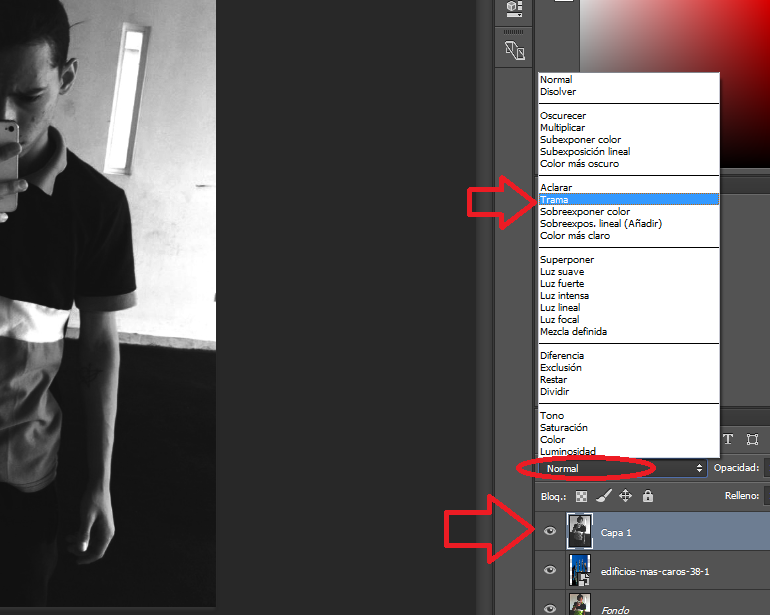Screen dimensions: 770x615
Task: Select Multiplicar blend mode
Action: tap(629, 128)
